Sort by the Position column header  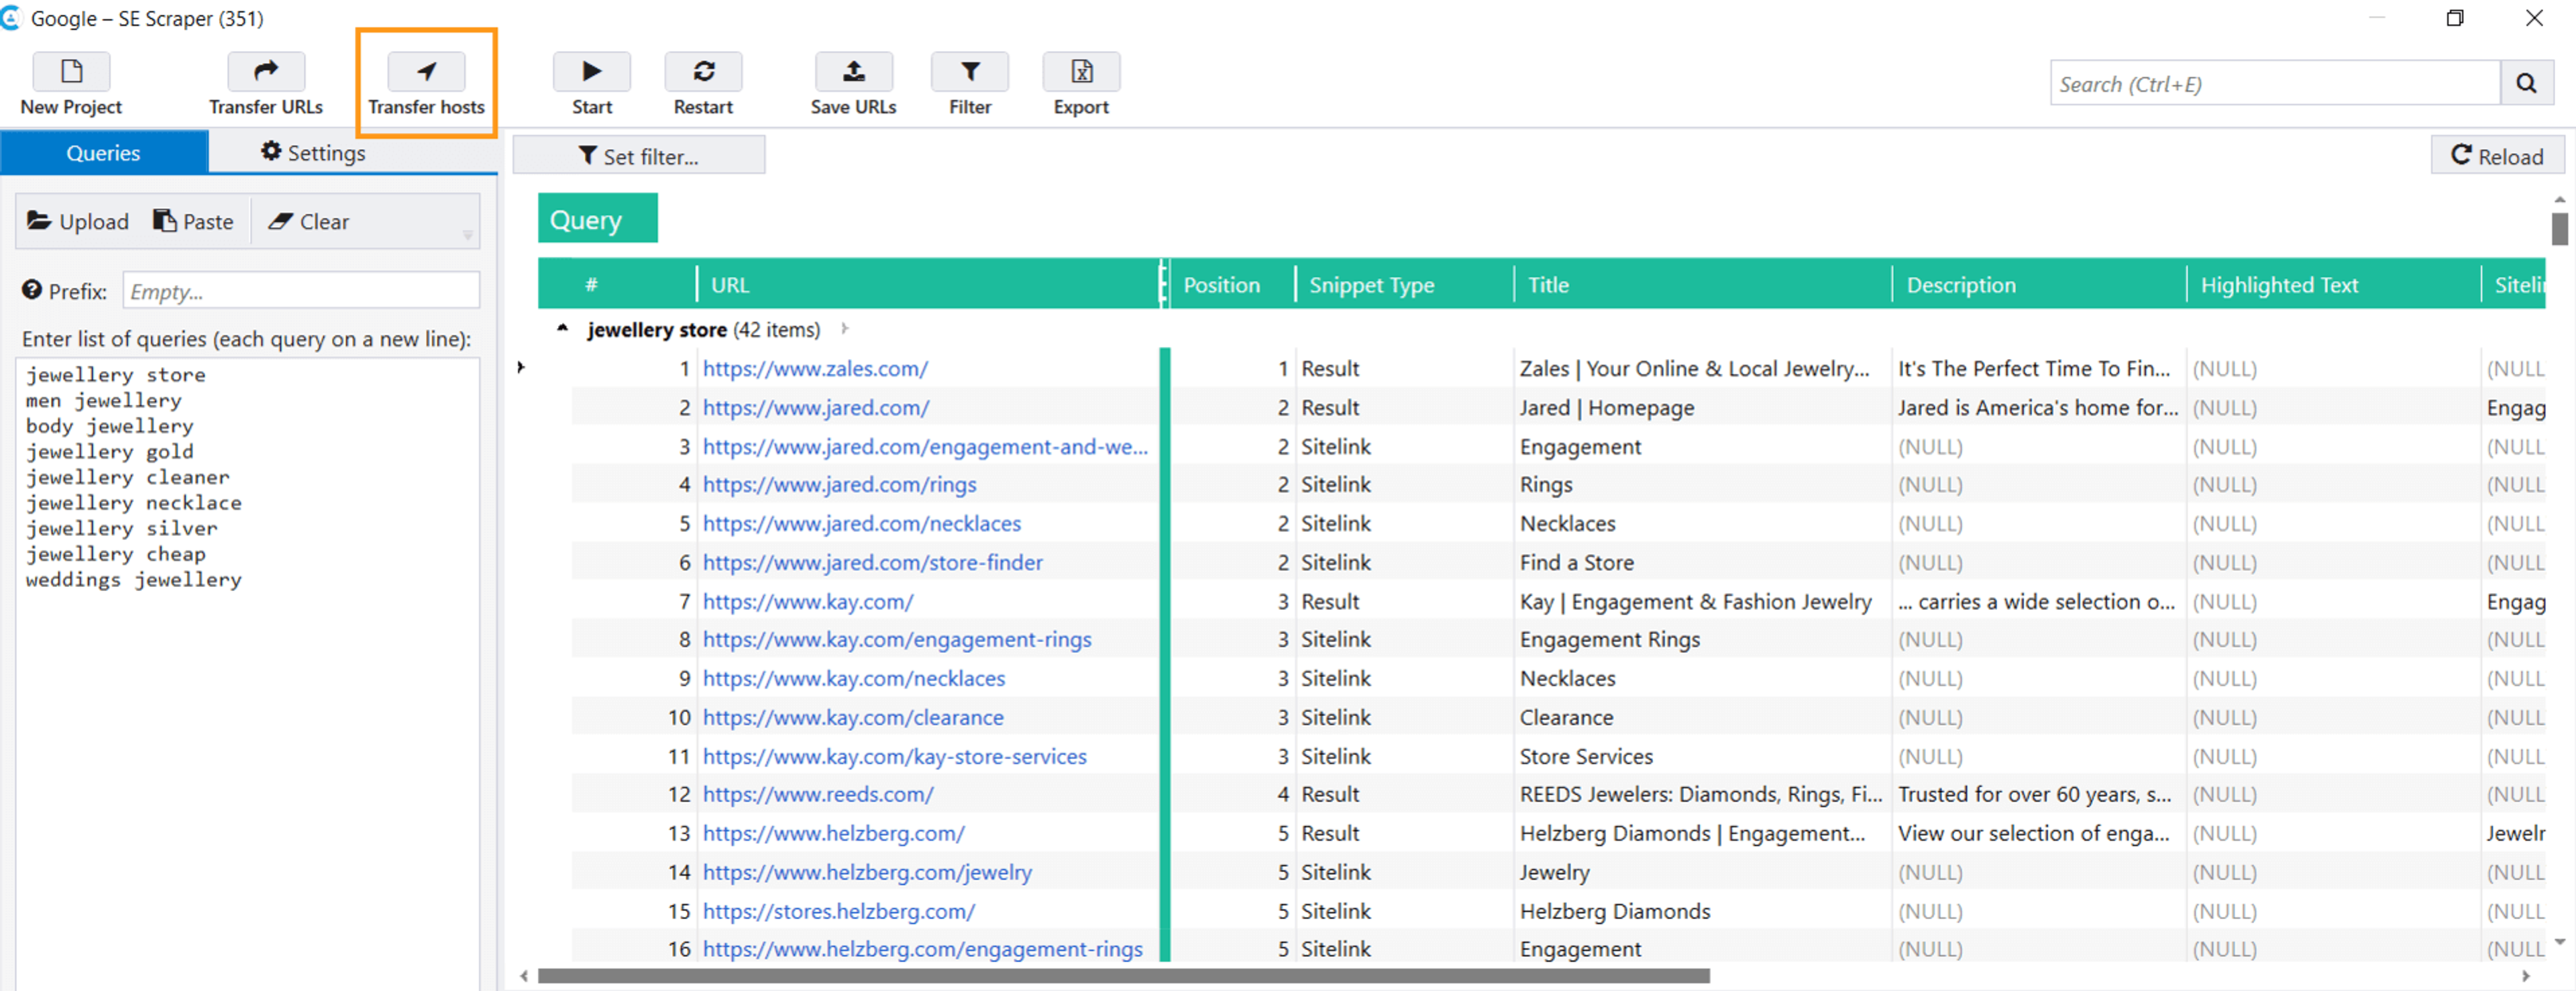pos(1232,284)
